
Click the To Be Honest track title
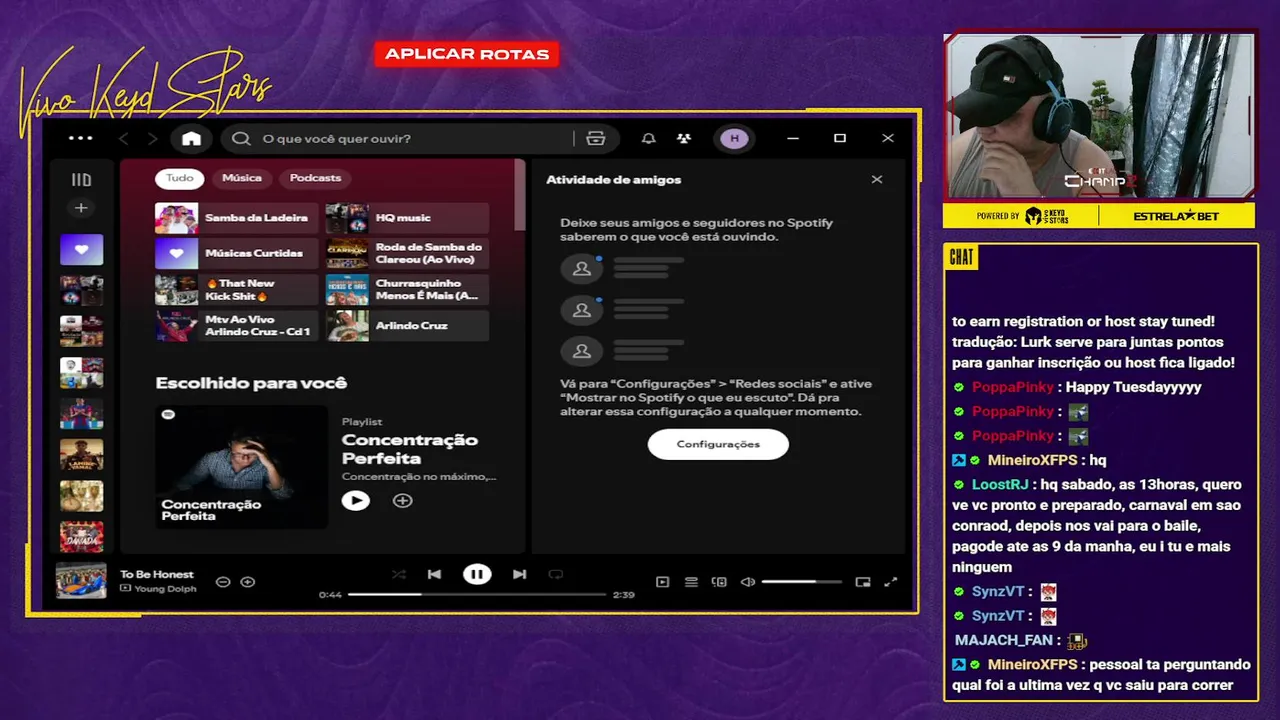[157, 574]
